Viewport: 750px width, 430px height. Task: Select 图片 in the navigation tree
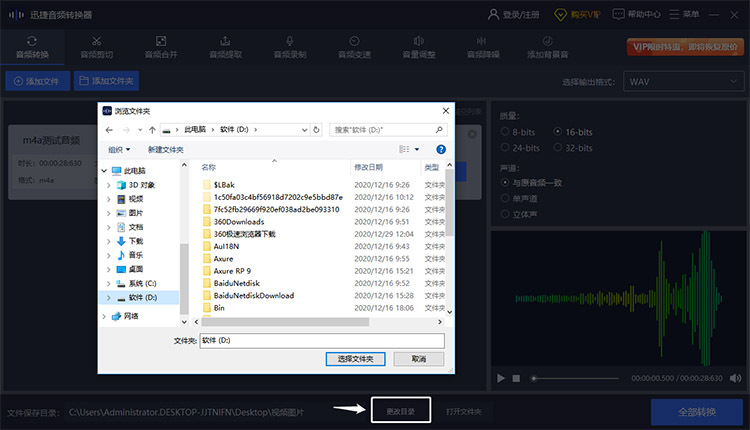pyautogui.click(x=135, y=213)
